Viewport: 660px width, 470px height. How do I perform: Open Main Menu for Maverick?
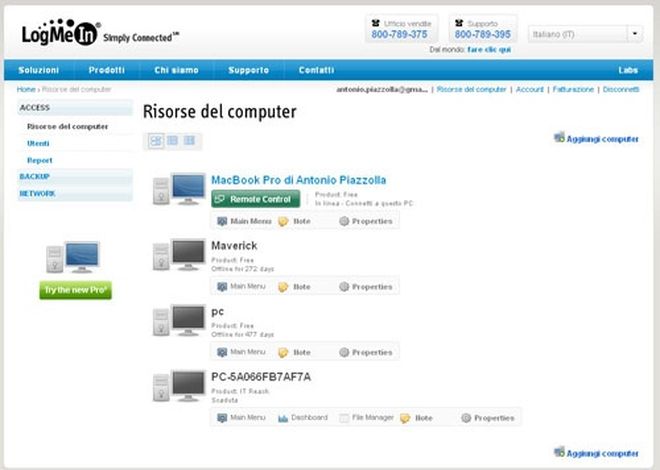tap(241, 287)
